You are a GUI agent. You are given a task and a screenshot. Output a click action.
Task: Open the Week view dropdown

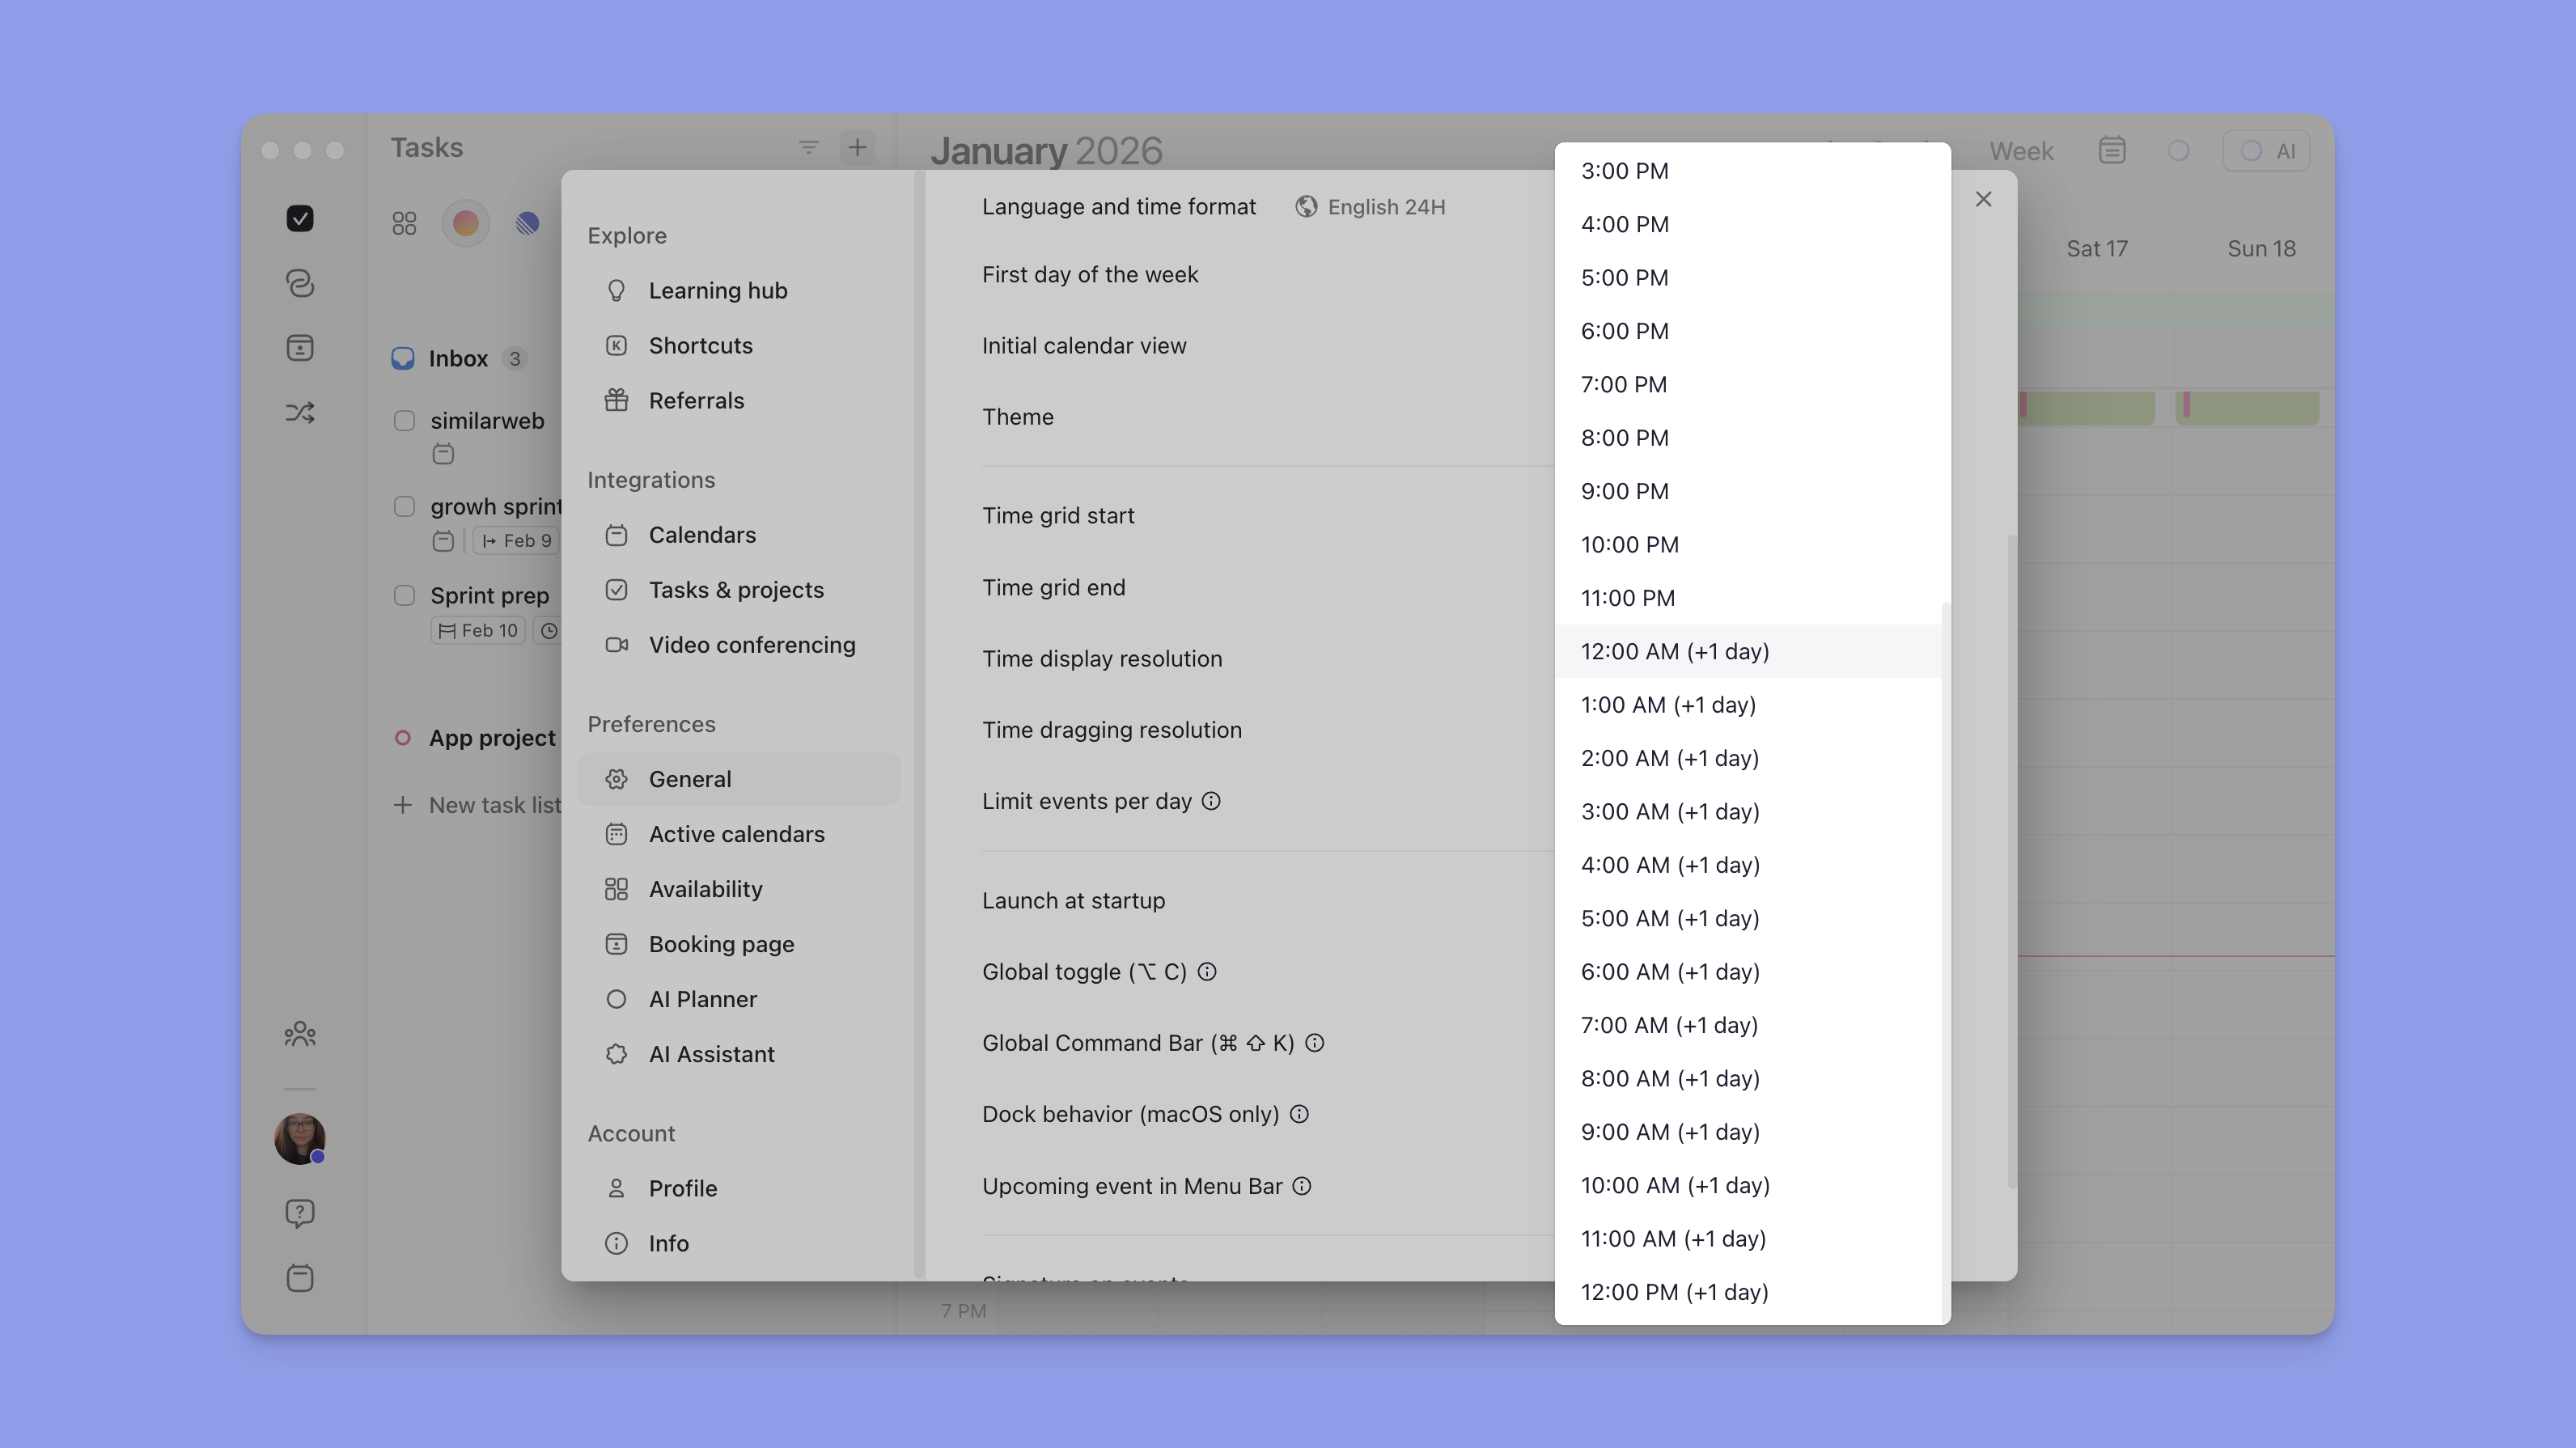click(x=2021, y=151)
